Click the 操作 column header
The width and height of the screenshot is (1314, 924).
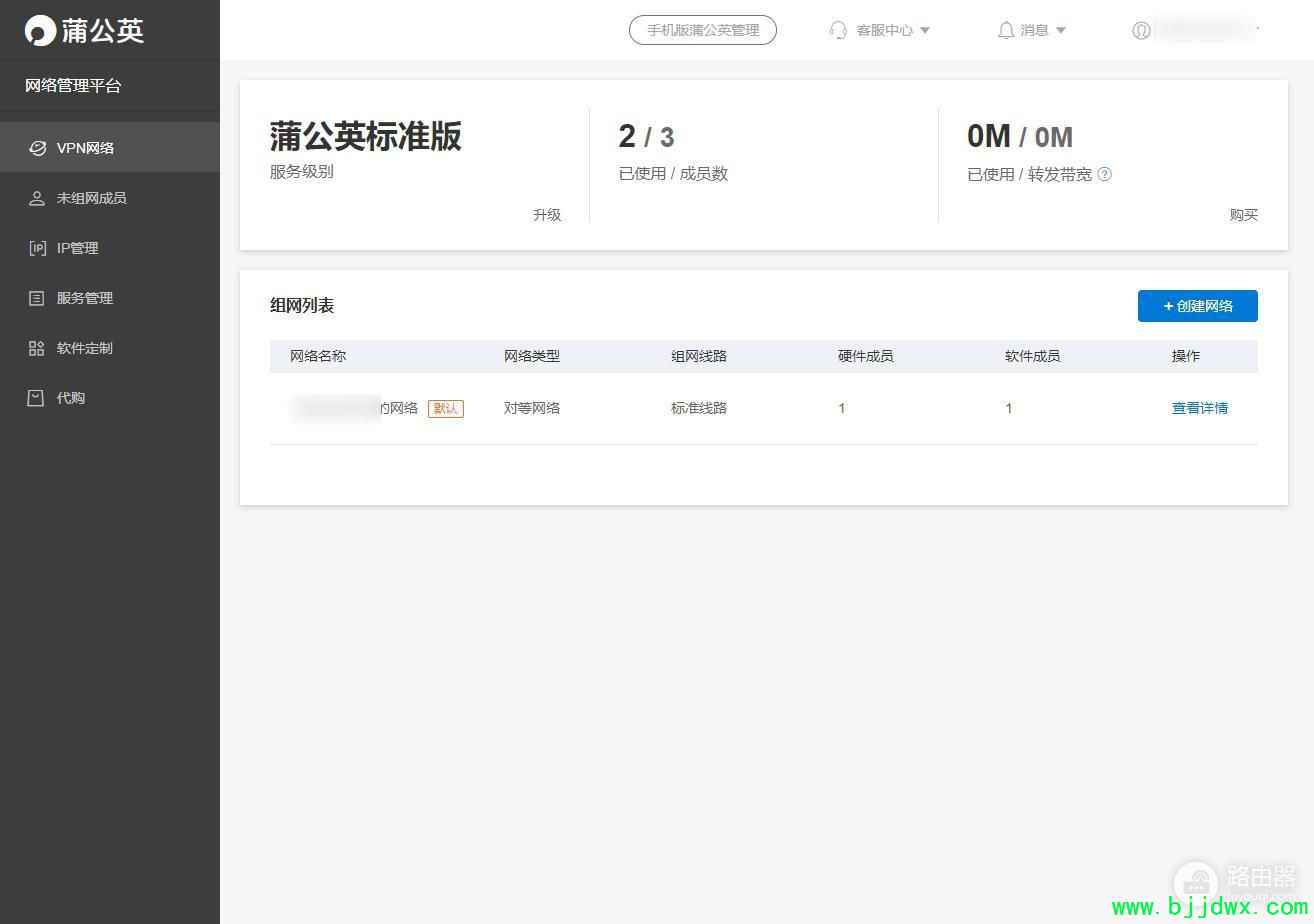coord(1186,356)
